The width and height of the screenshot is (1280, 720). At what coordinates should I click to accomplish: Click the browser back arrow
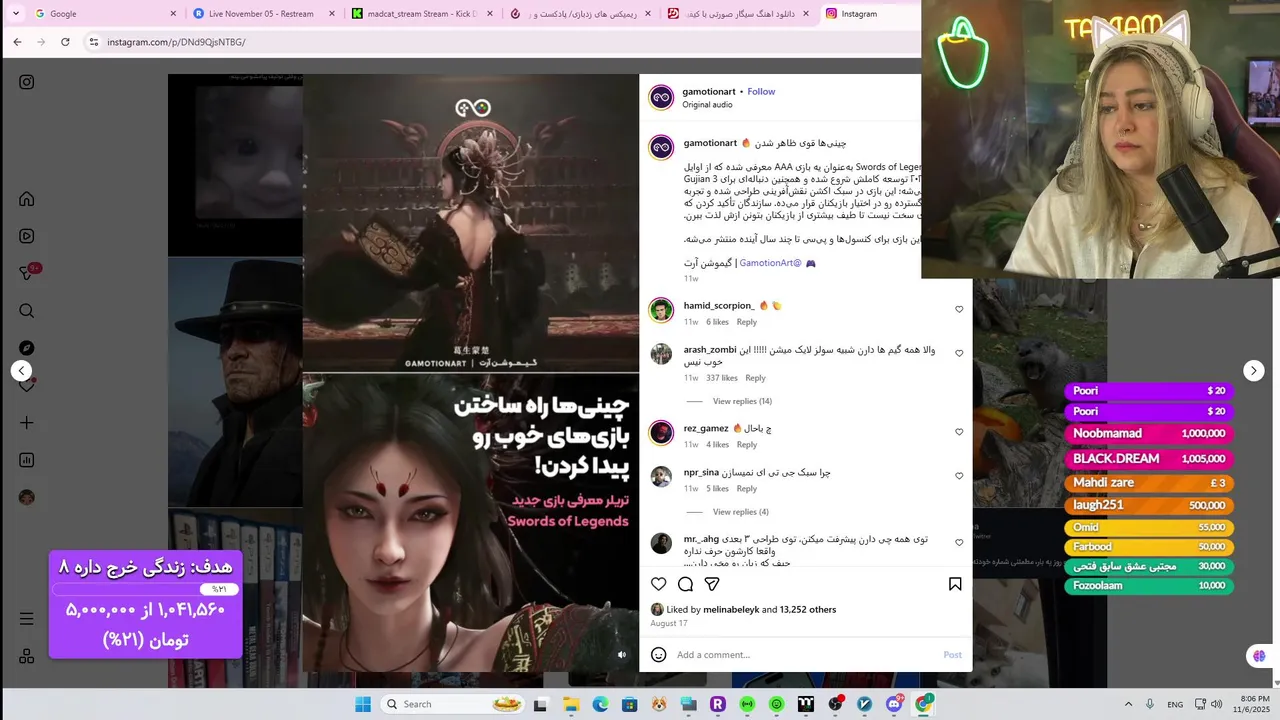click(17, 42)
